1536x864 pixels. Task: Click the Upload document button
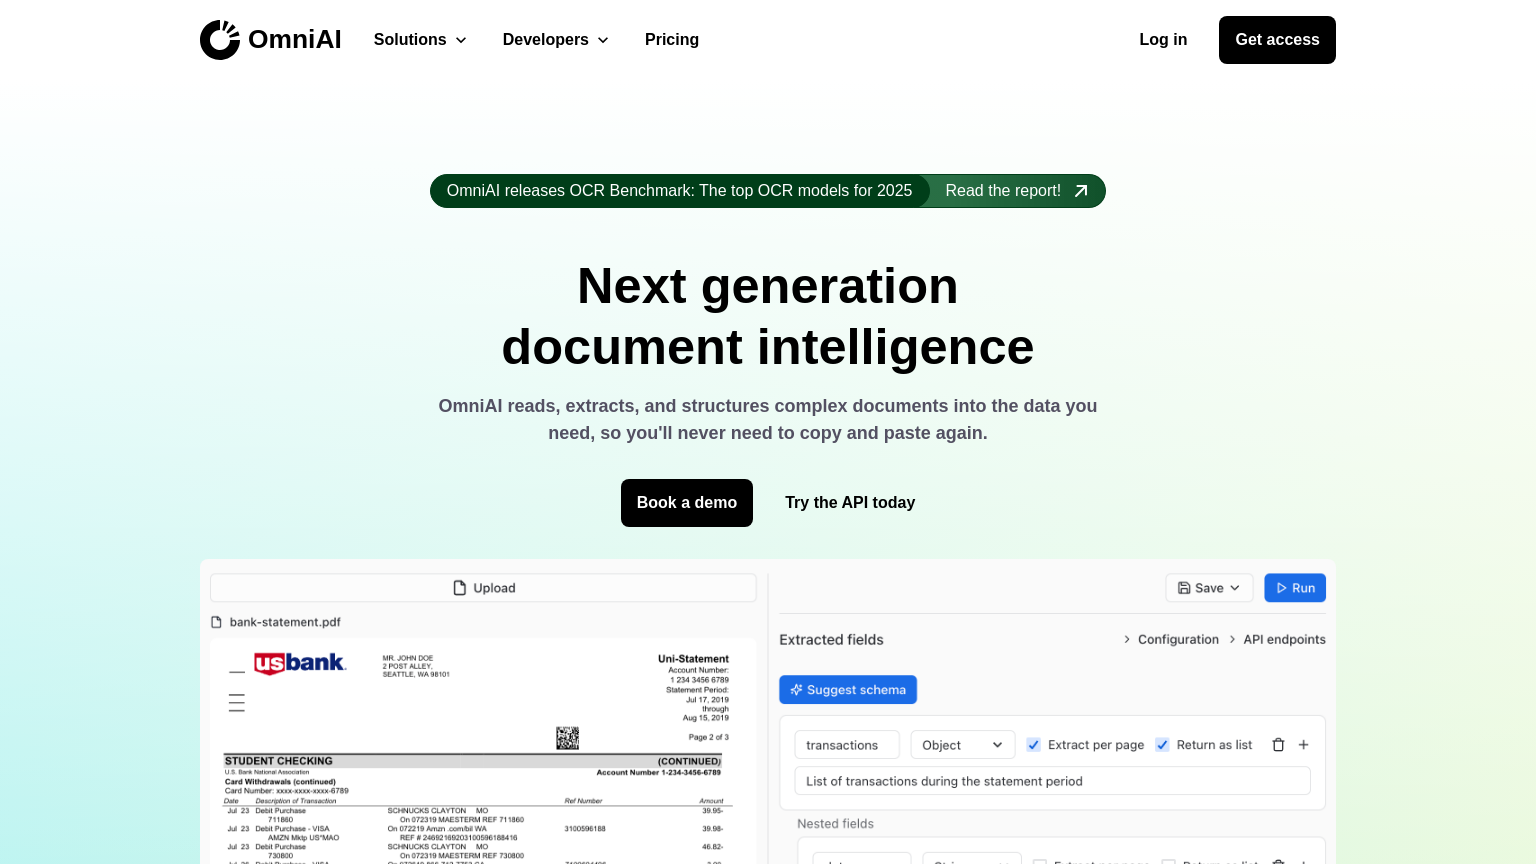pos(483,588)
